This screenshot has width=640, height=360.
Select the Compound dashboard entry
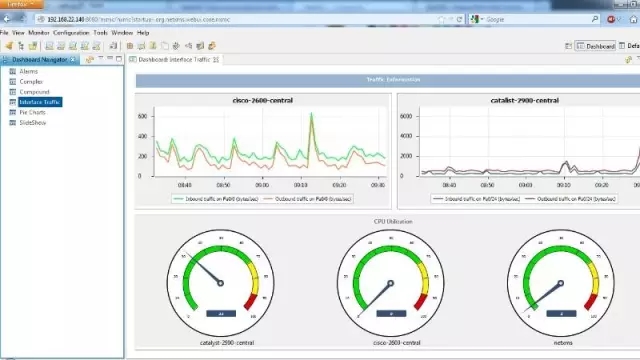coord(34,92)
